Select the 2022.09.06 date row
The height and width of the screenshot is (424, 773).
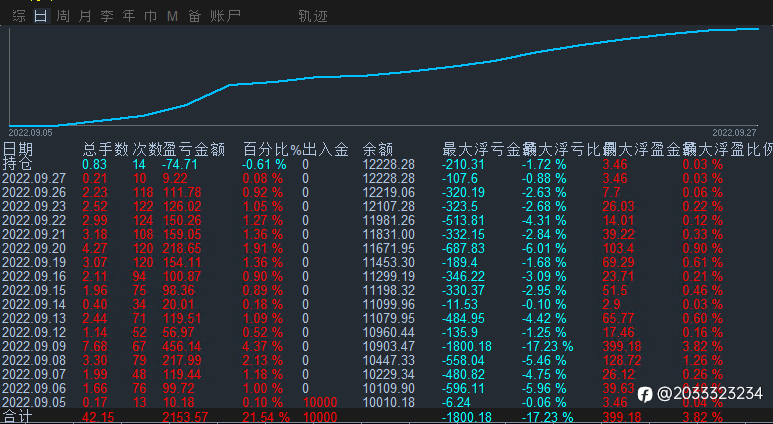[34, 388]
